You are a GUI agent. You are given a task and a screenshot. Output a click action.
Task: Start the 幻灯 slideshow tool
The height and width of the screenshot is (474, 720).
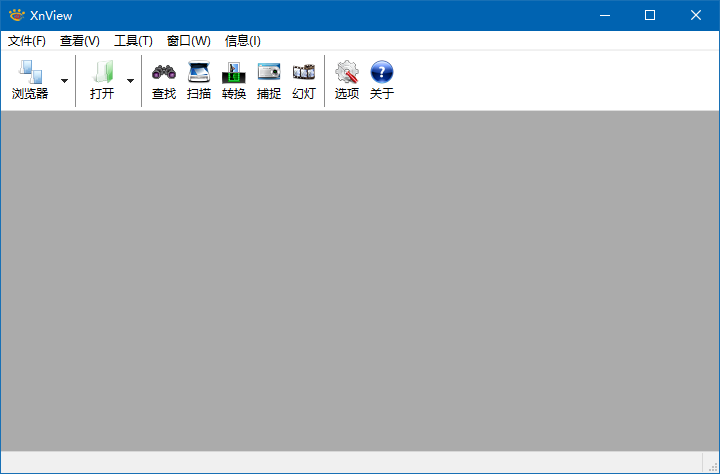tap(304, 80)
